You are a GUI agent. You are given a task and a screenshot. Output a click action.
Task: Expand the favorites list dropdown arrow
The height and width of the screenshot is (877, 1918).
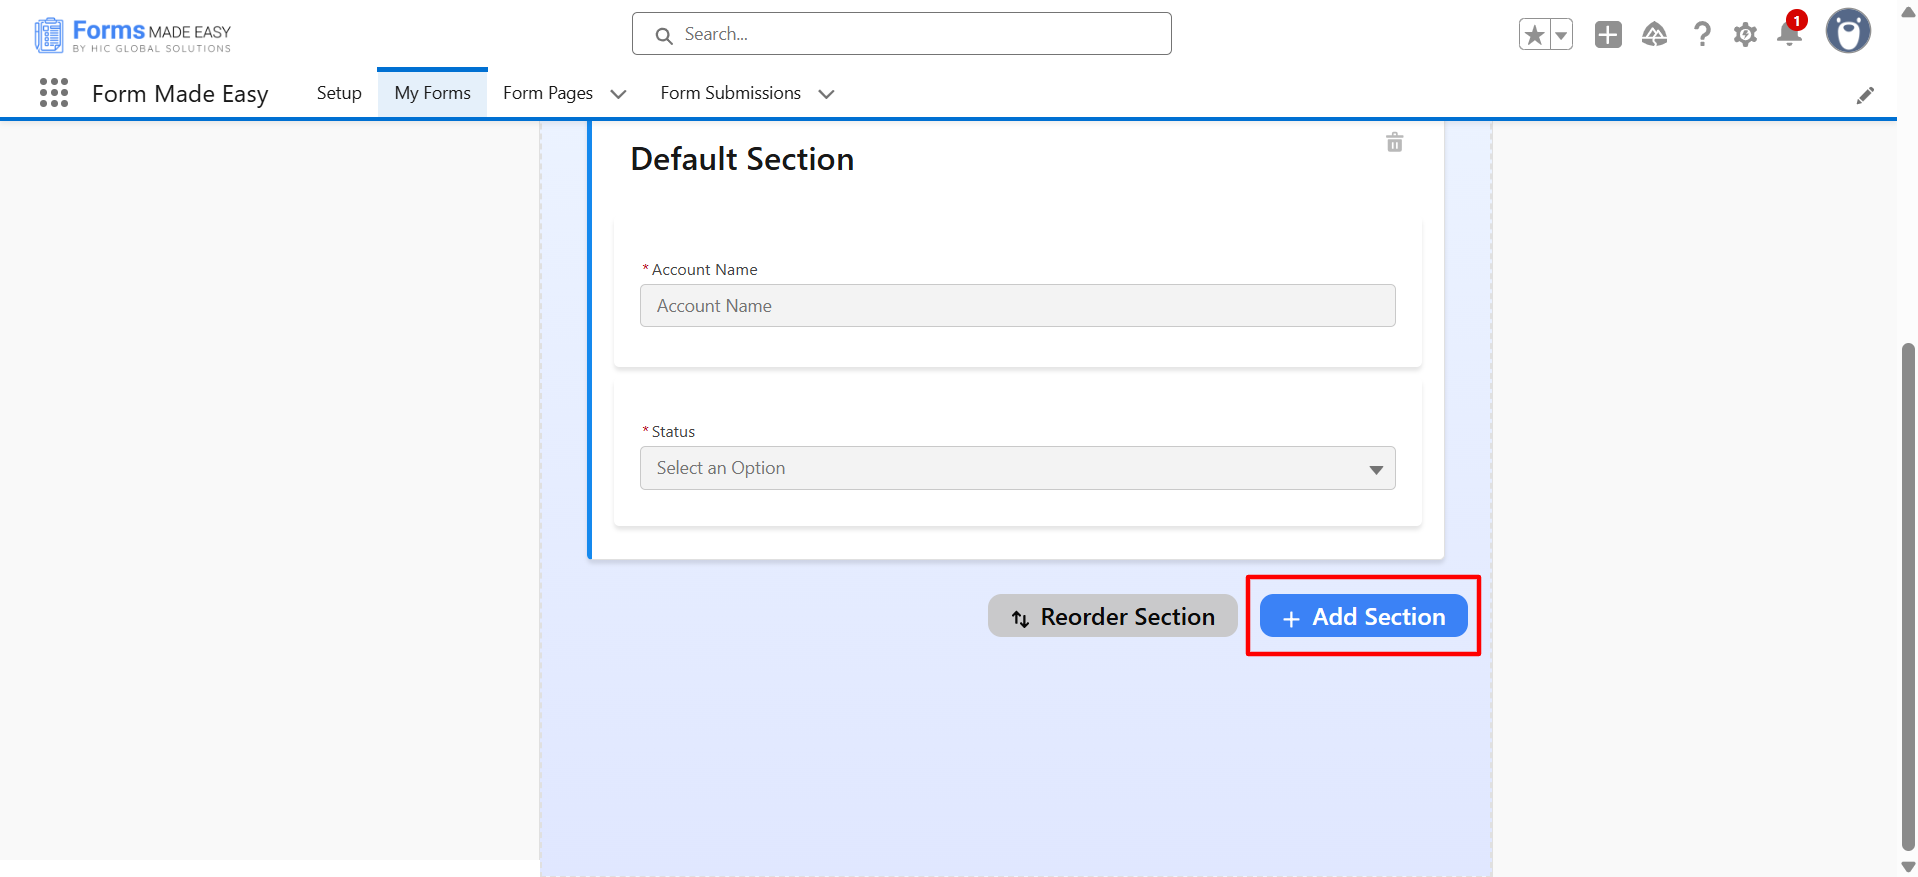(1561, 35)
